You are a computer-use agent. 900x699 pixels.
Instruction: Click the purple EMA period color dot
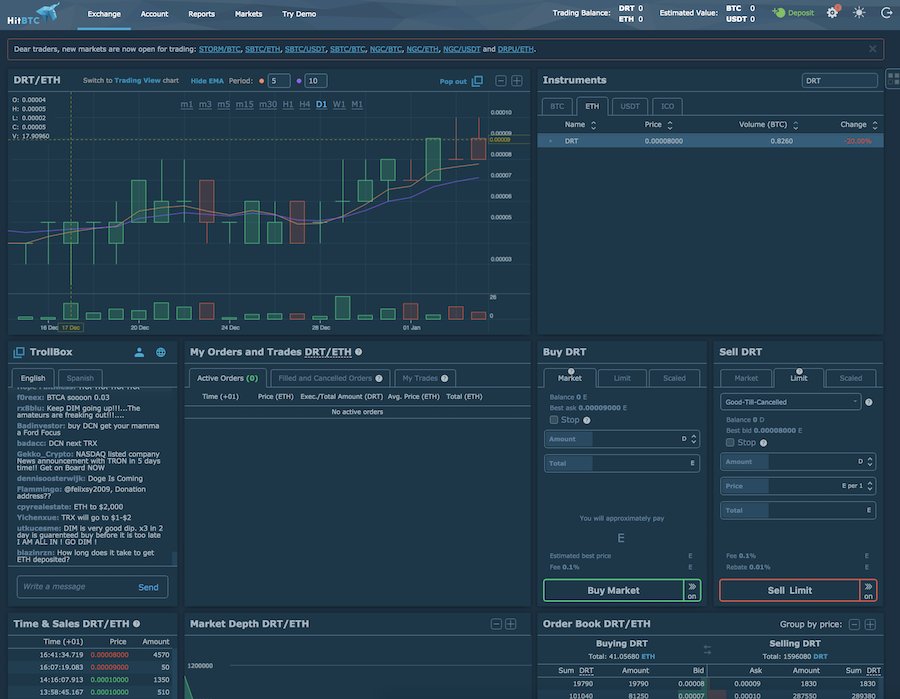[299, 81]
